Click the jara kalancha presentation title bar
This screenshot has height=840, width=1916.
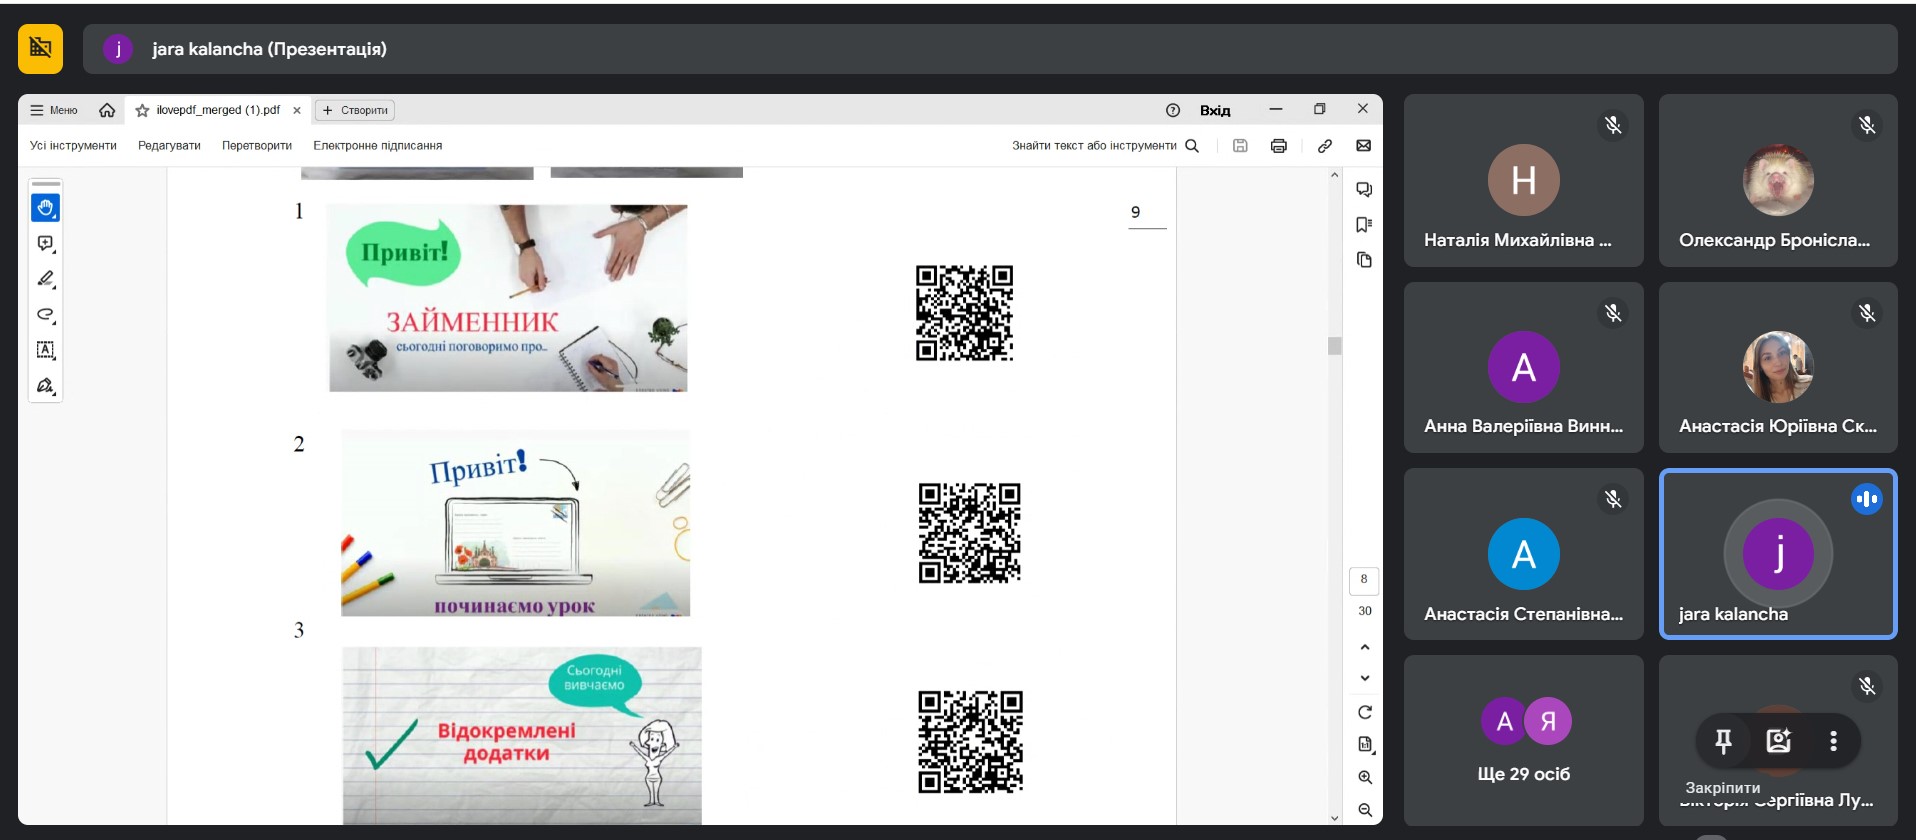990,49
